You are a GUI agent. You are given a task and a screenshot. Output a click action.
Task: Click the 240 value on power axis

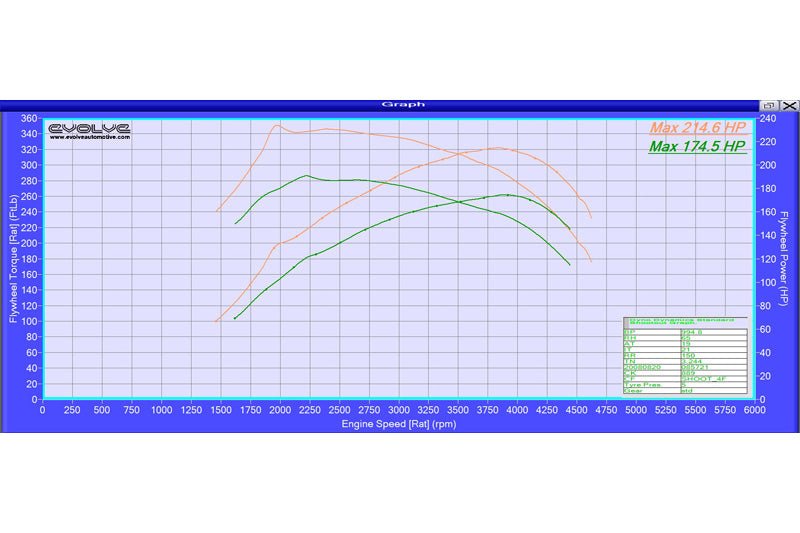[x=766, y=118]
